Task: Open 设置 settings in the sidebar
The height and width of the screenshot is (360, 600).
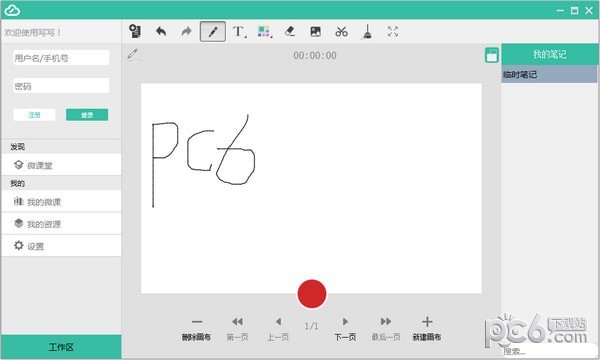Action: (61, 246)
